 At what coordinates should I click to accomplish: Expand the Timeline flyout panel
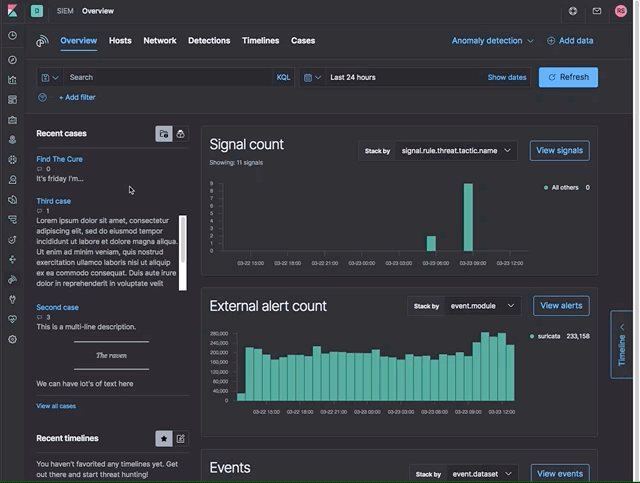[621, 345]
